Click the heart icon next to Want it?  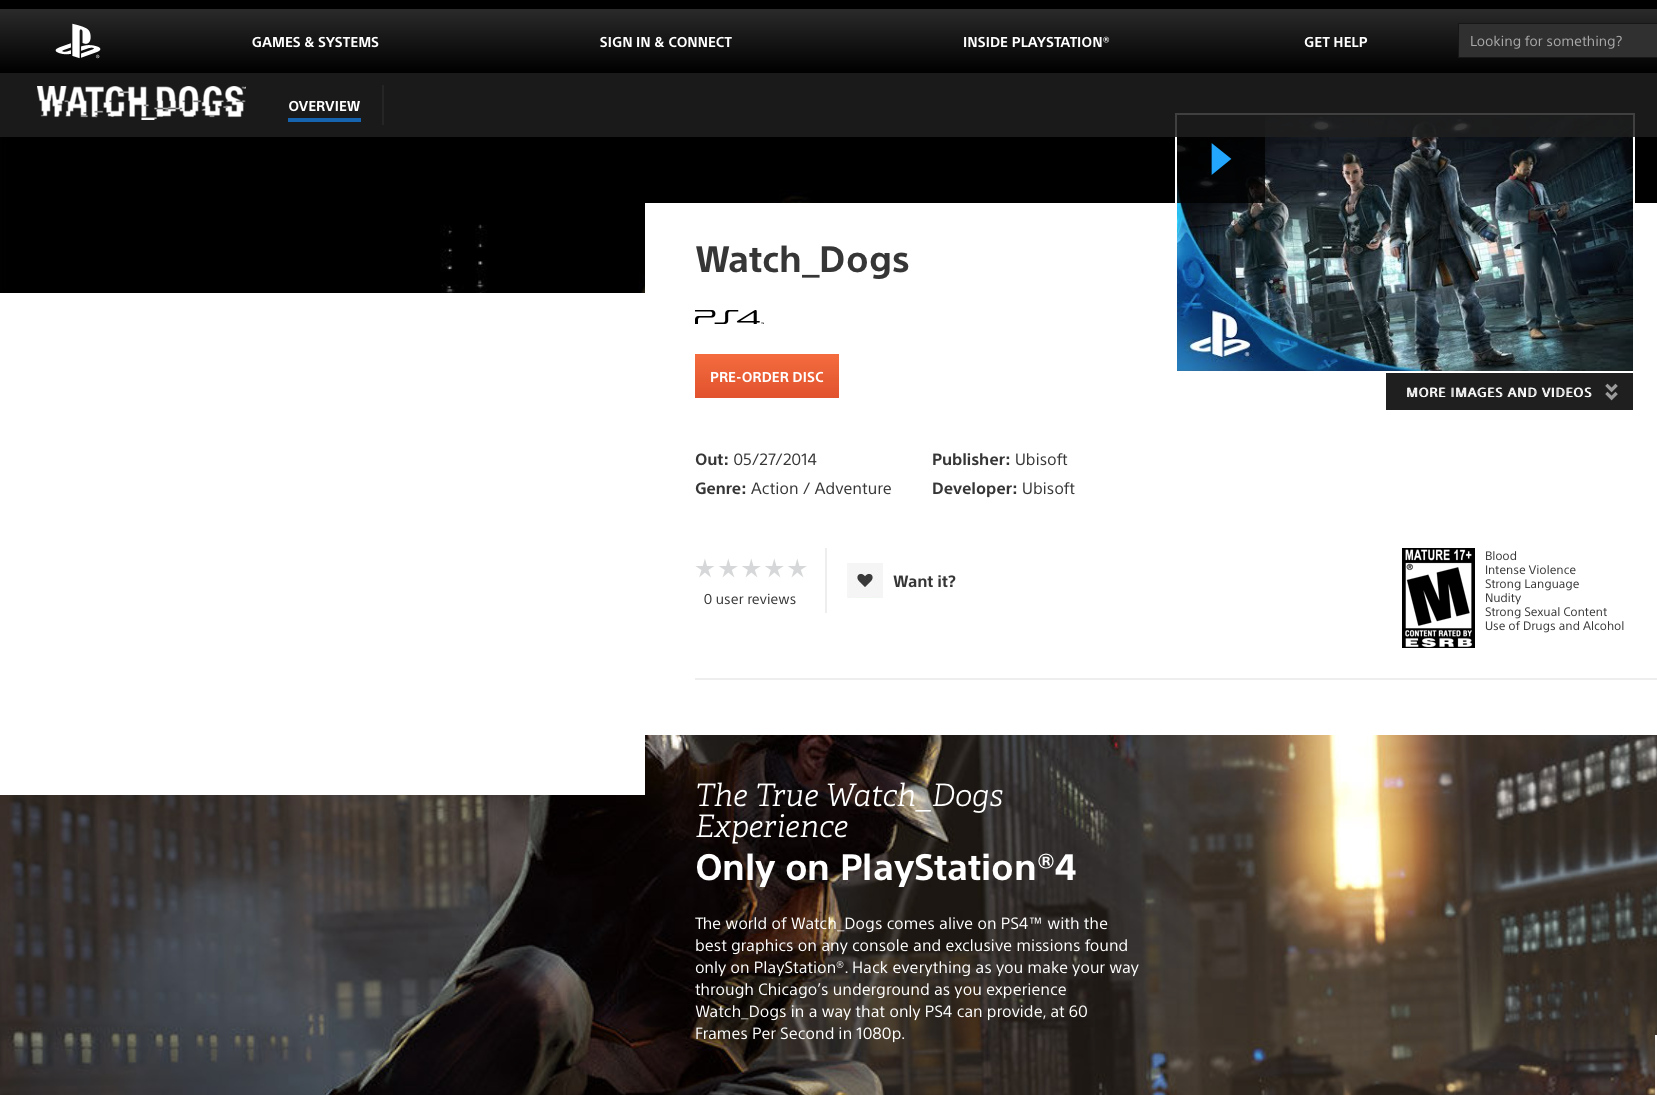tap(865, 581)
